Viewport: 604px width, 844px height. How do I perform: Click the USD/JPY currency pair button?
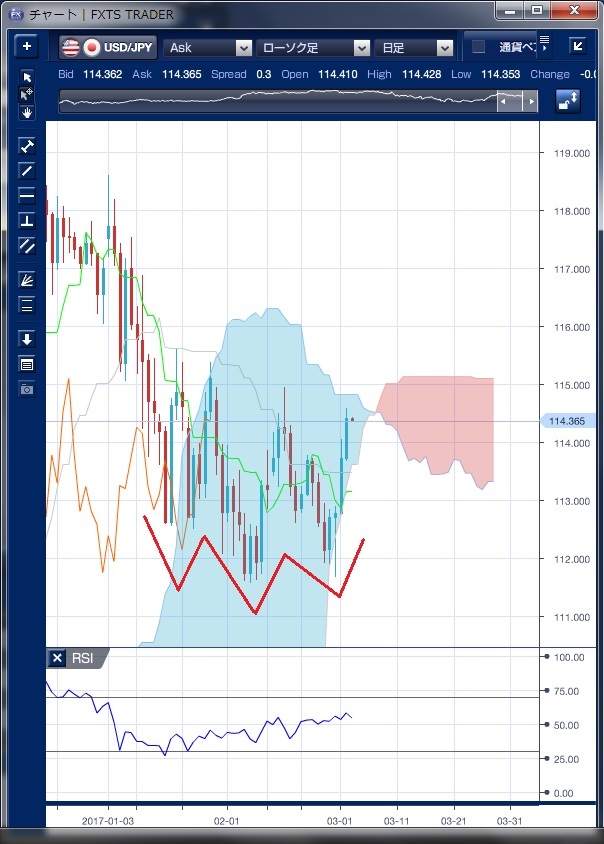click(106, 47)
